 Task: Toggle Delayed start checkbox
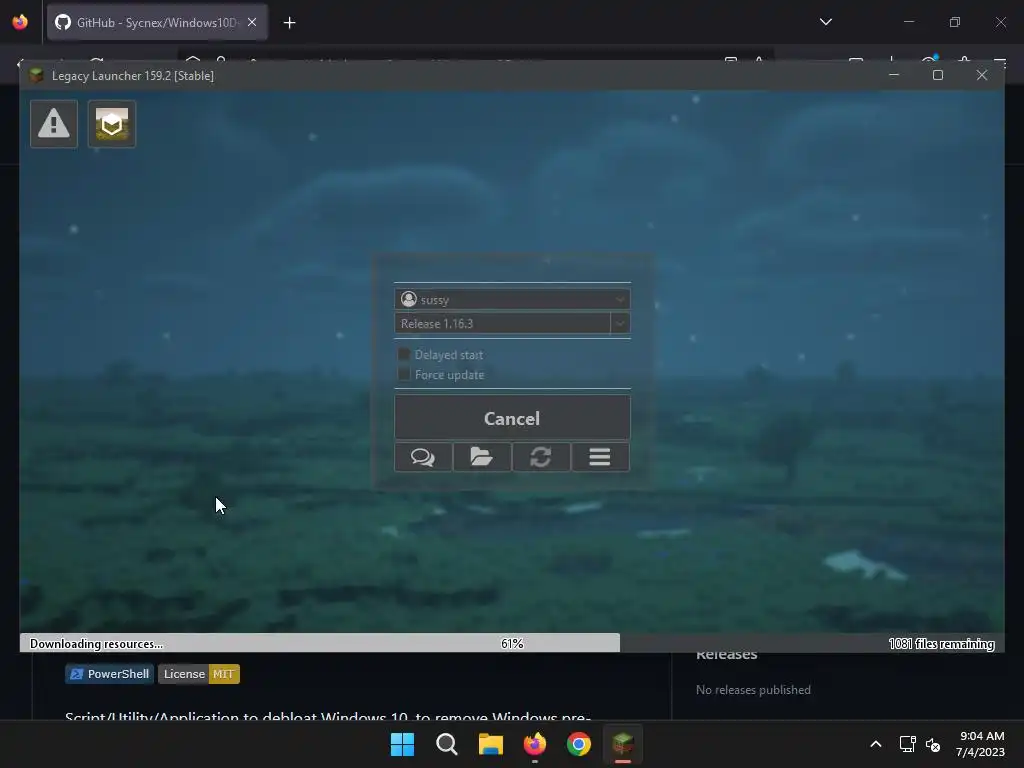pos(404,354)
